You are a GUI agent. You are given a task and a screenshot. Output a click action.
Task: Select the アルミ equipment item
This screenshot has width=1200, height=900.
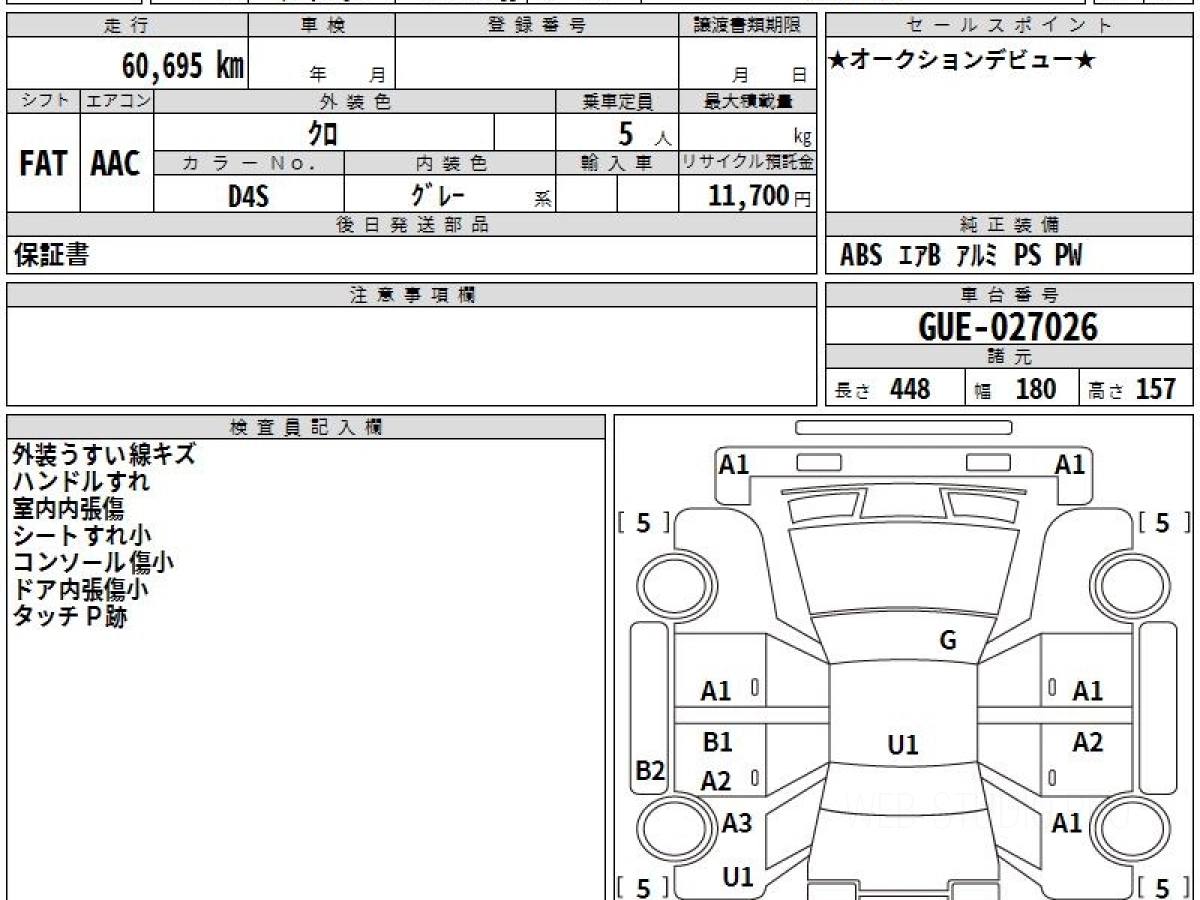point(977,256)
